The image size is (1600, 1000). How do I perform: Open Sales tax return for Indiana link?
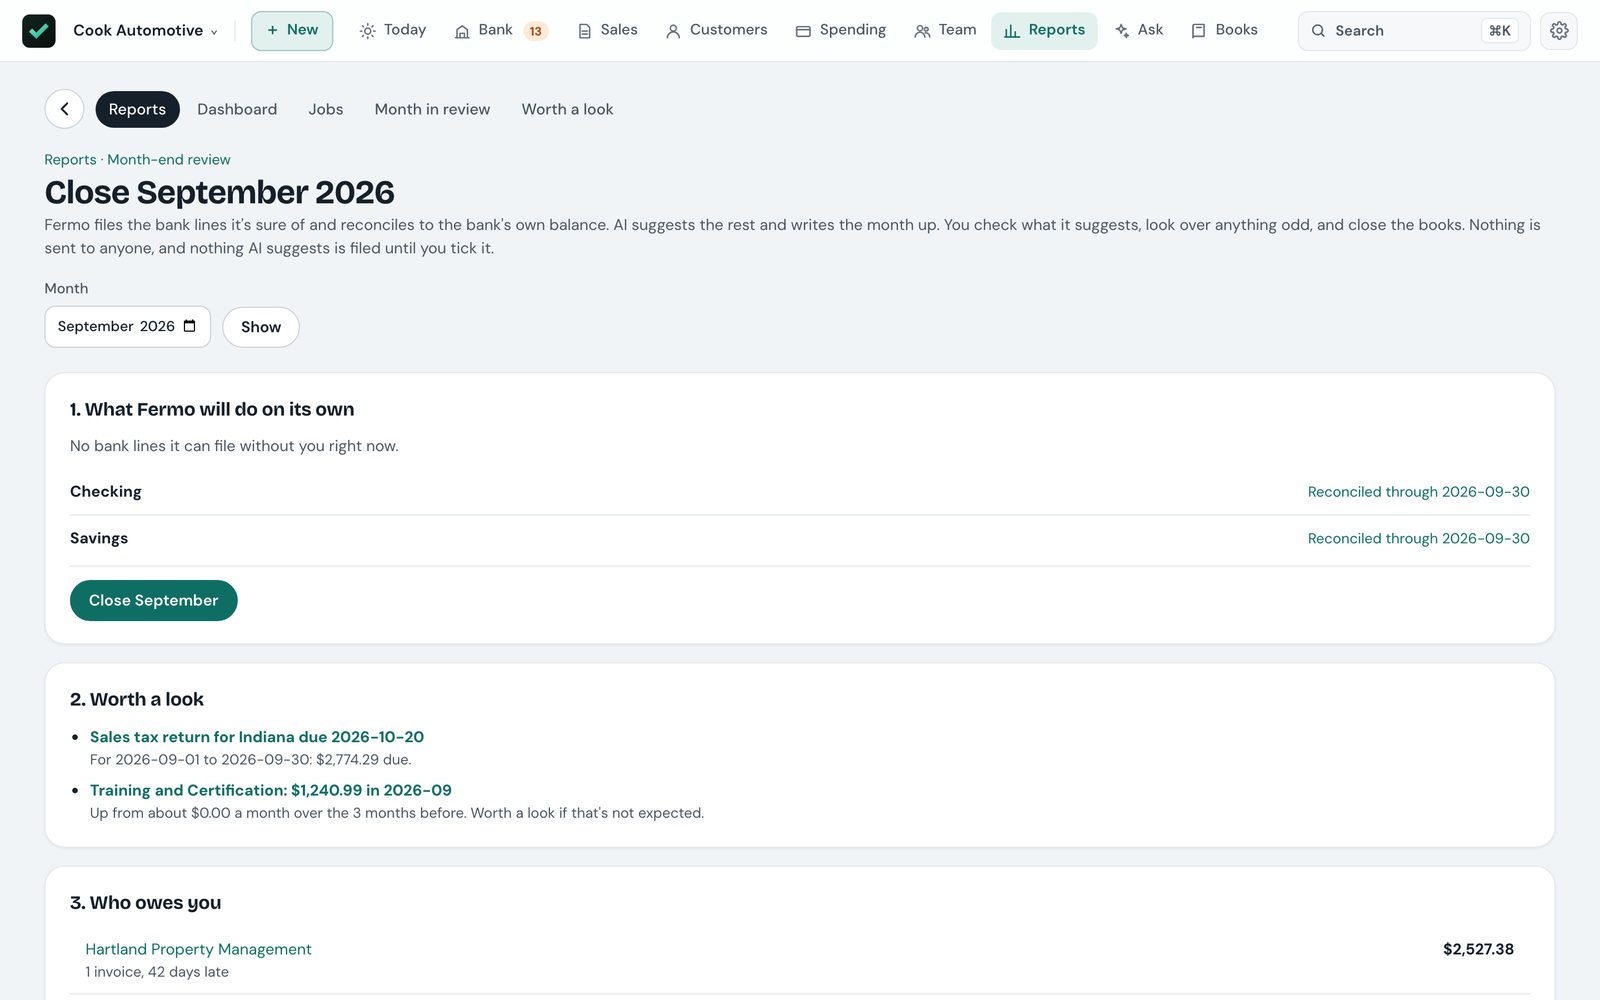click(x=257, y=737)
